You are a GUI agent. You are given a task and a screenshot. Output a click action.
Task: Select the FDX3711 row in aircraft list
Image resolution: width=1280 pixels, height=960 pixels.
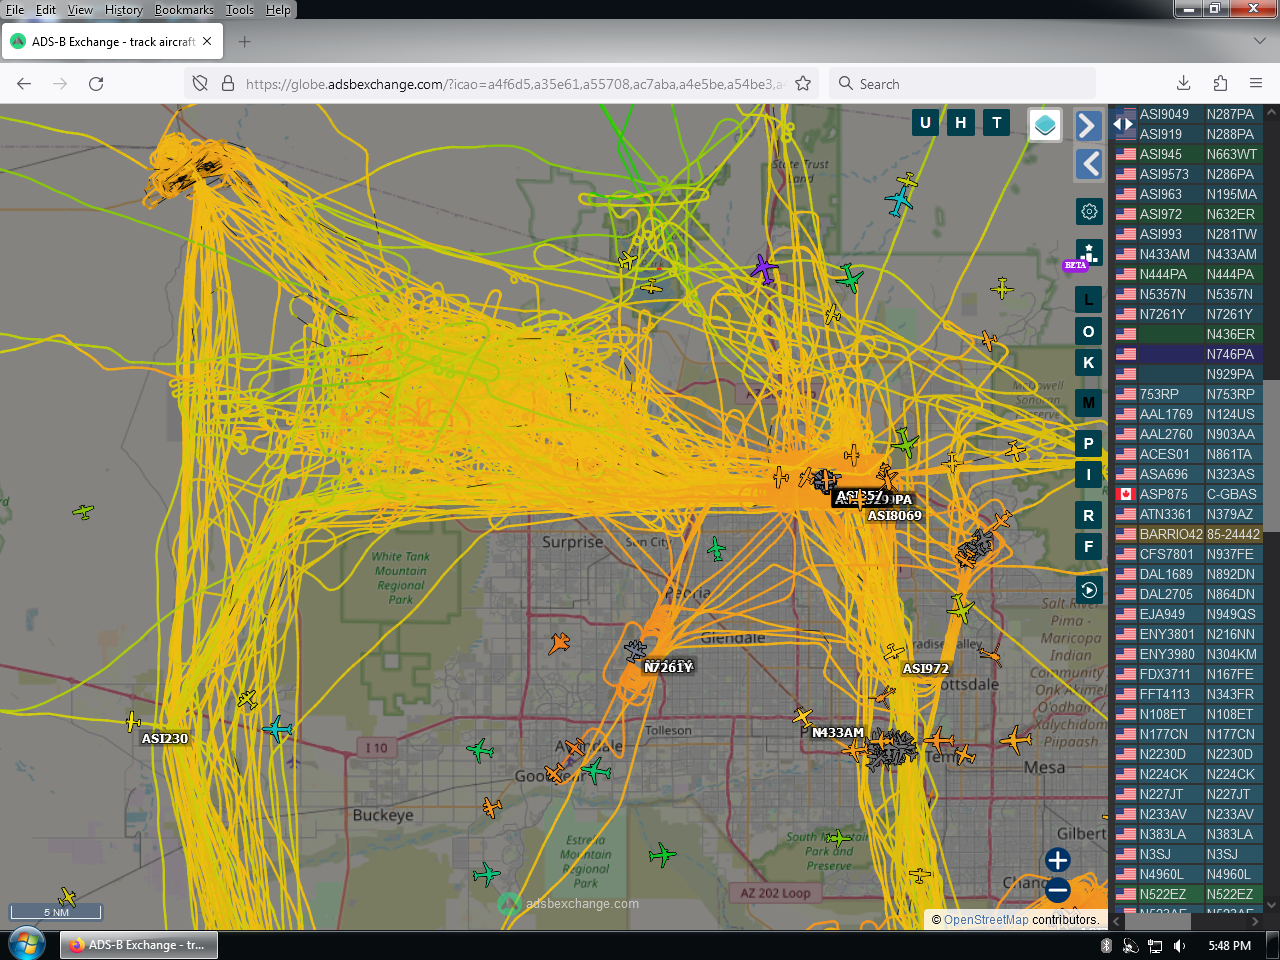(x=1189, y=674)
